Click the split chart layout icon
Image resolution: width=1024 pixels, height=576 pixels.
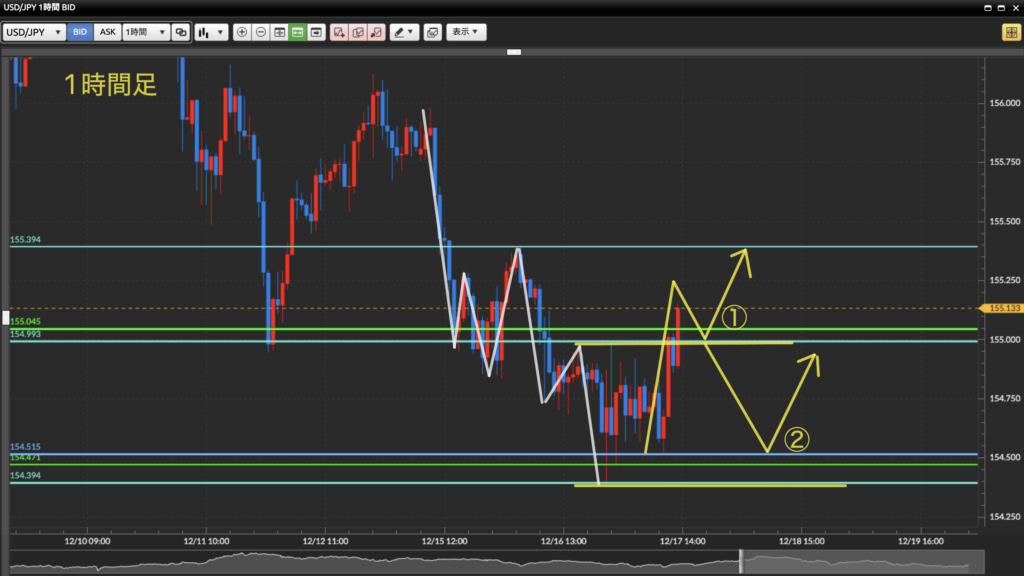[279, 32]
